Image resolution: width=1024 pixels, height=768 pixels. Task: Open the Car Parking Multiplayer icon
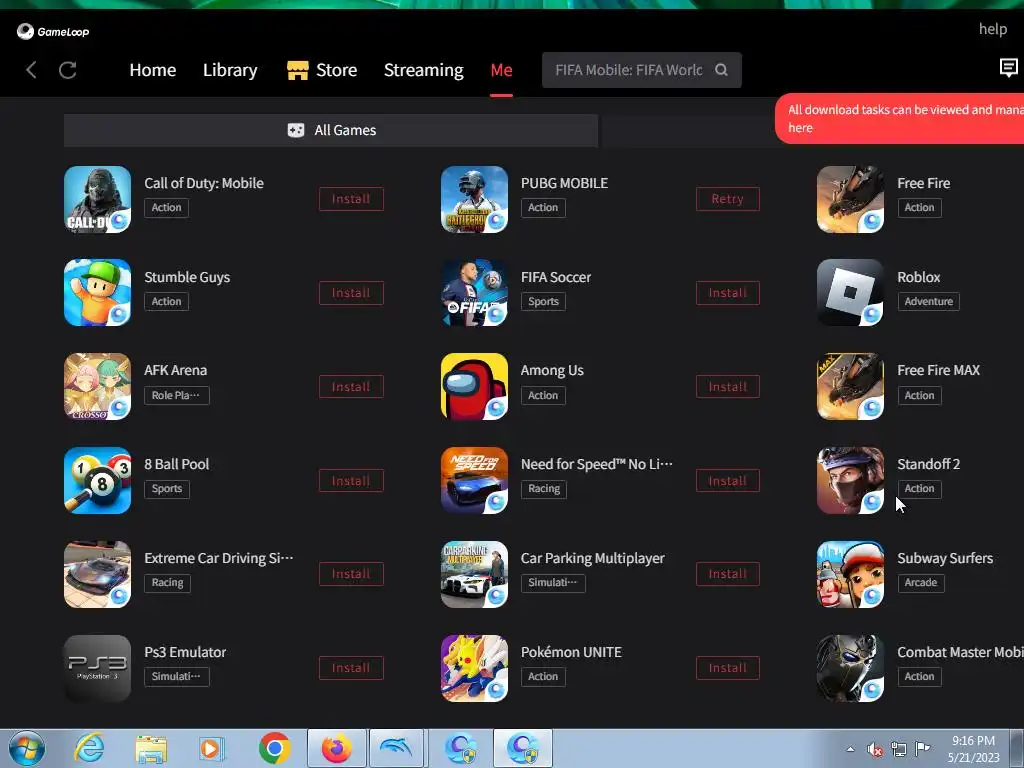point(474,575)
